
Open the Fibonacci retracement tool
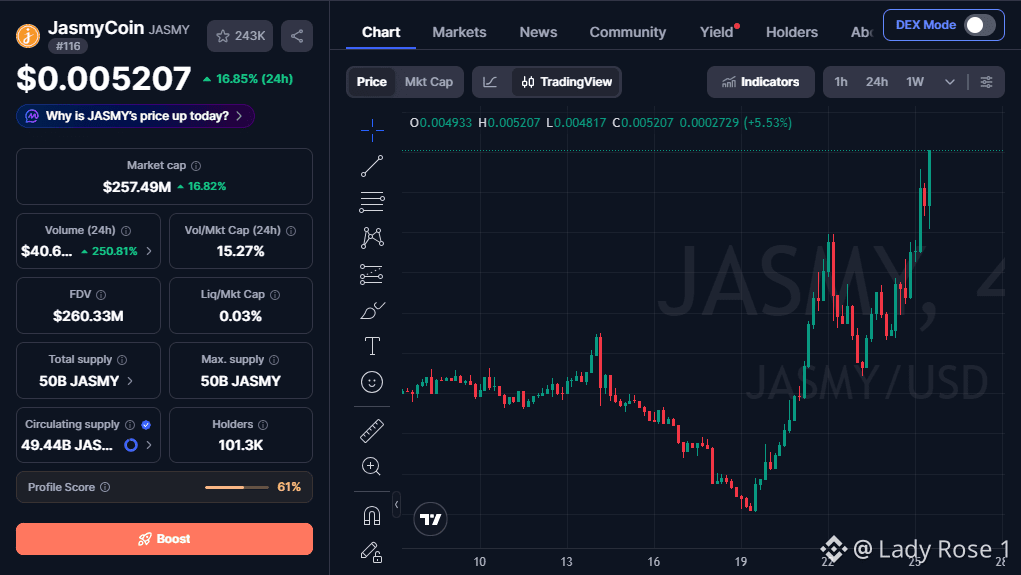(x=372, y=202)
